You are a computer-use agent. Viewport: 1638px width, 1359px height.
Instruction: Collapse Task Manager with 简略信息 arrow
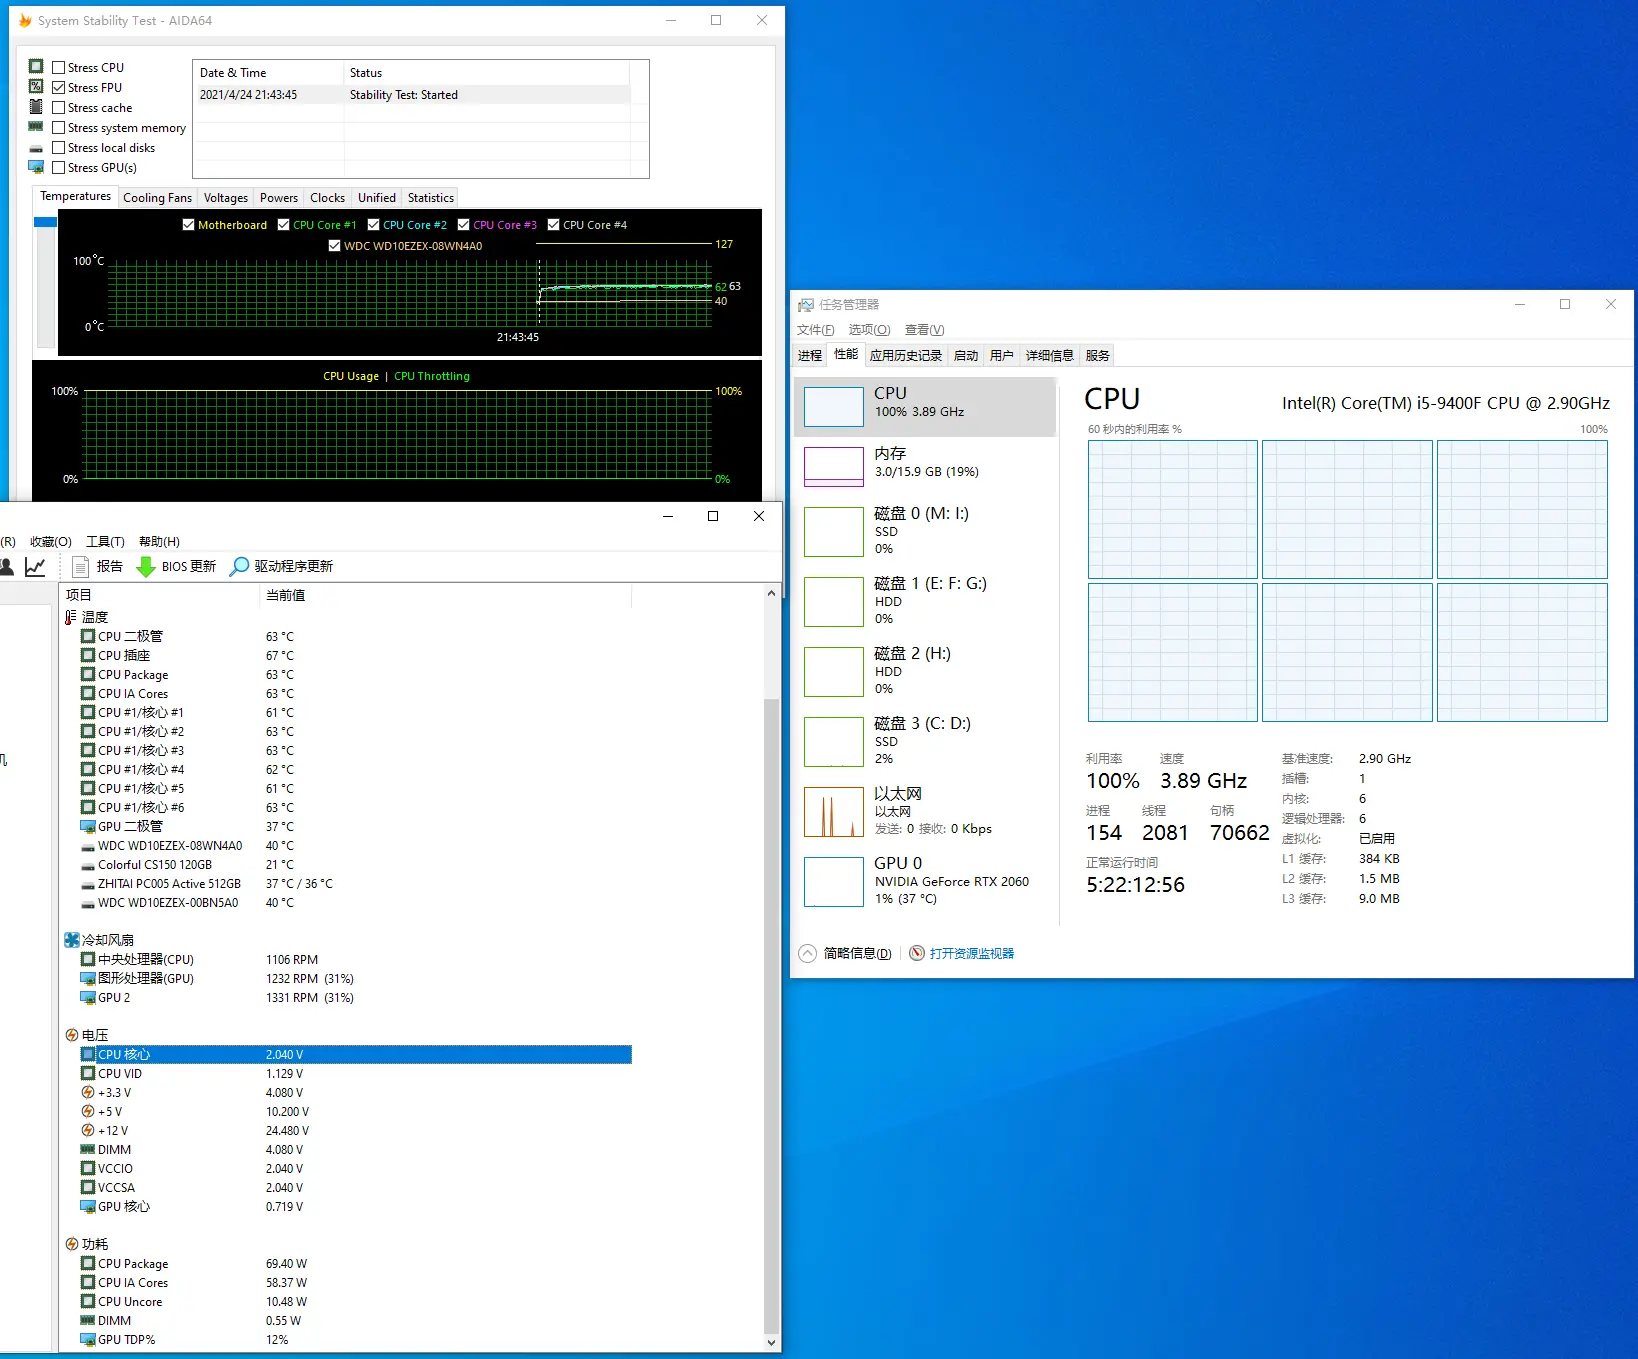point(808,953)
